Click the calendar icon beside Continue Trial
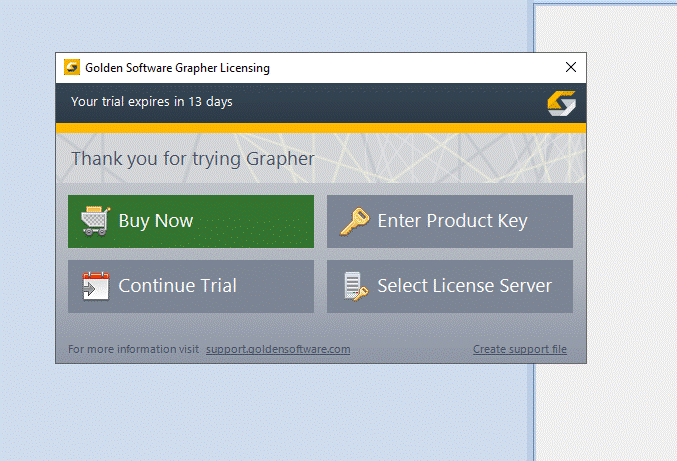This screenshot has height=461, width=677. tap(94, 286)
